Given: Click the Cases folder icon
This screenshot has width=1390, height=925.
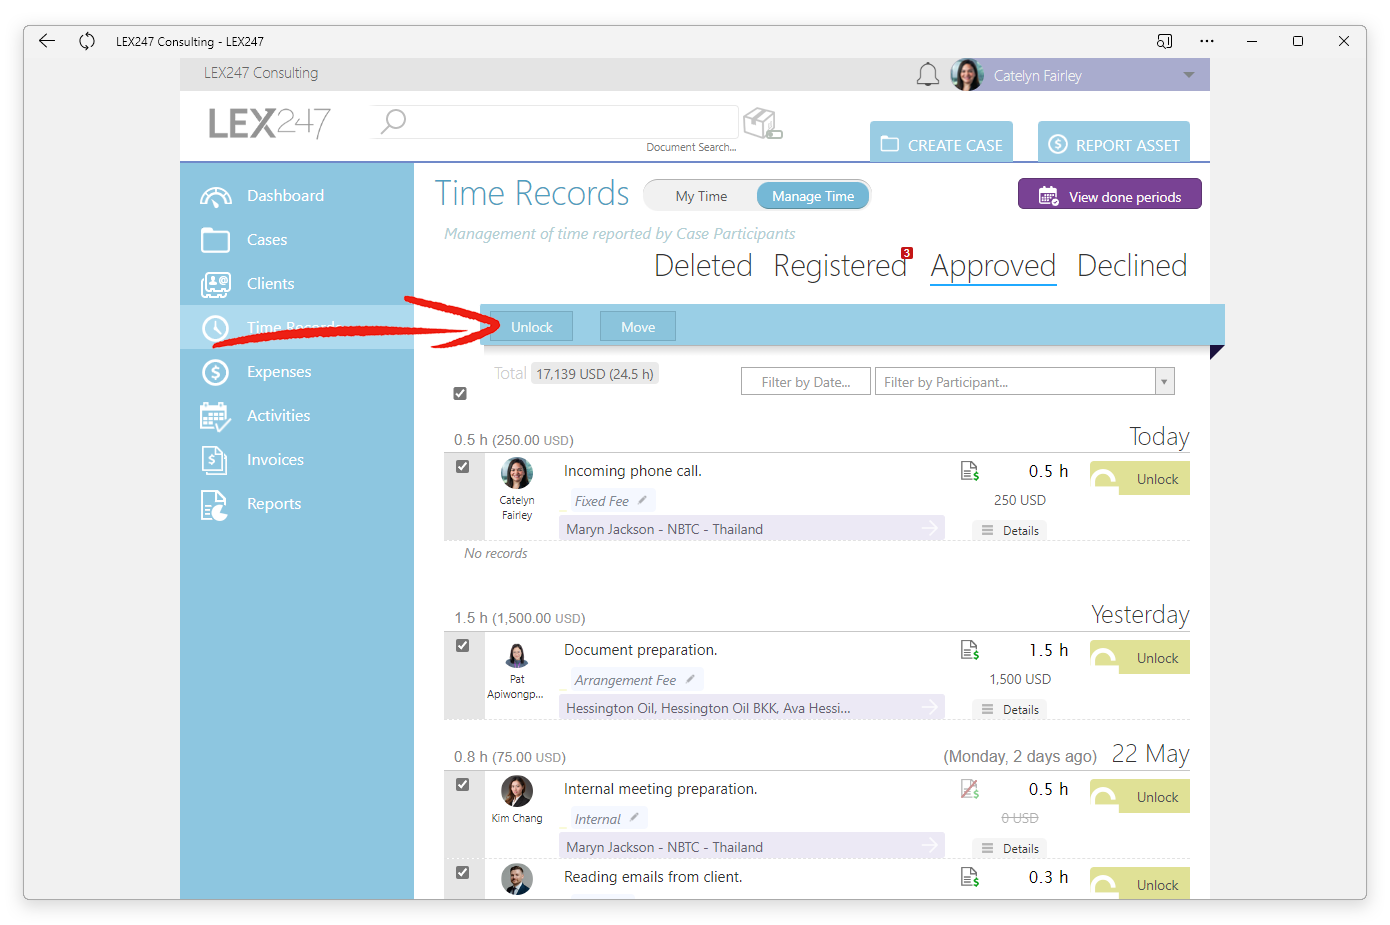Looking at the screenshot, I should pyautogui.click(x=215, y=240).
